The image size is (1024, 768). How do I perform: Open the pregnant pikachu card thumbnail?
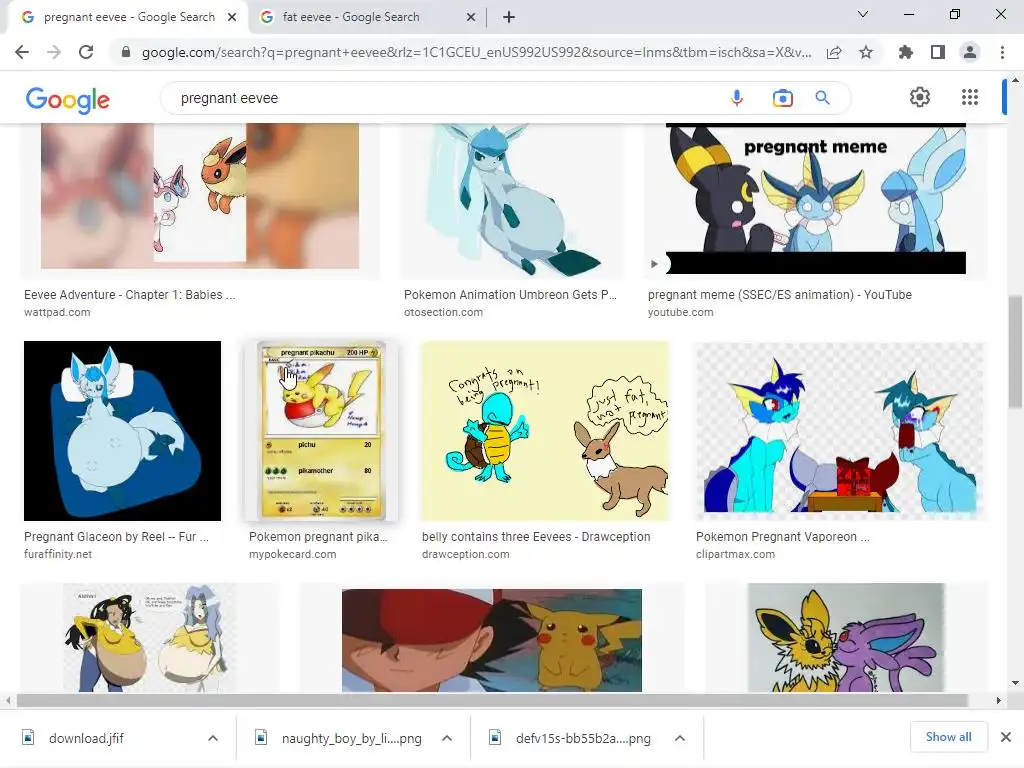tap(320, 430)
